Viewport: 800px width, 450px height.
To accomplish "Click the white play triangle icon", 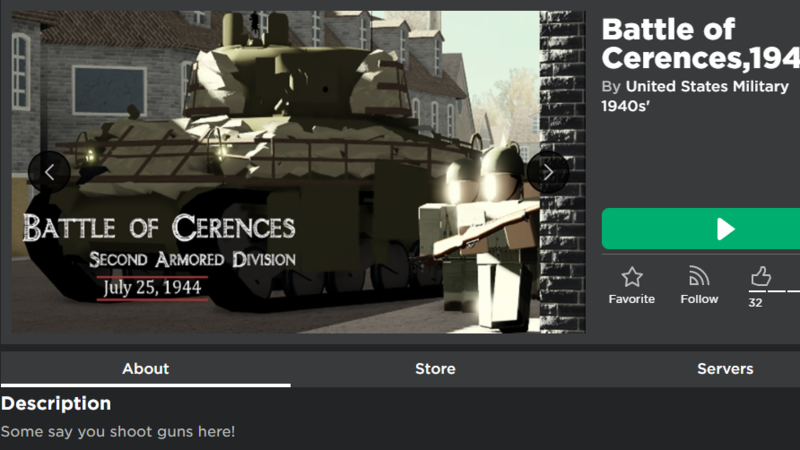I will click(x=725, y=229).
